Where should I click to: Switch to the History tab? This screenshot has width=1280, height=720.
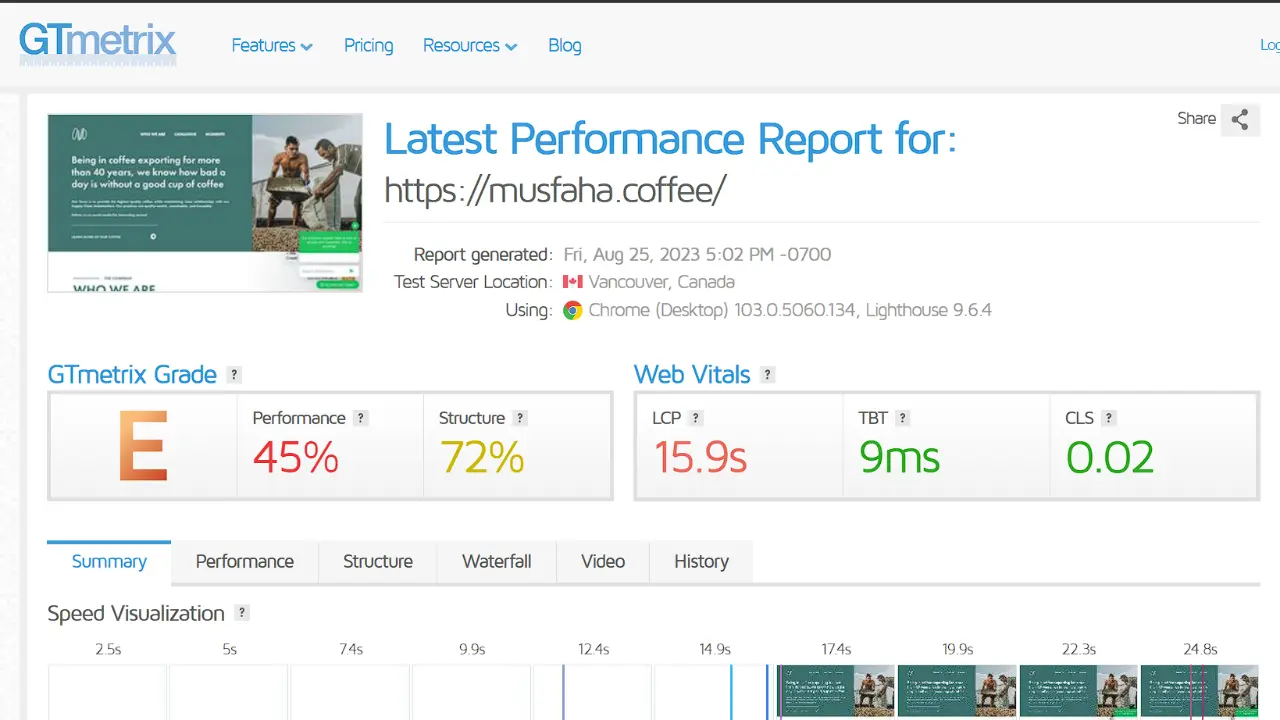pos(701,562)
